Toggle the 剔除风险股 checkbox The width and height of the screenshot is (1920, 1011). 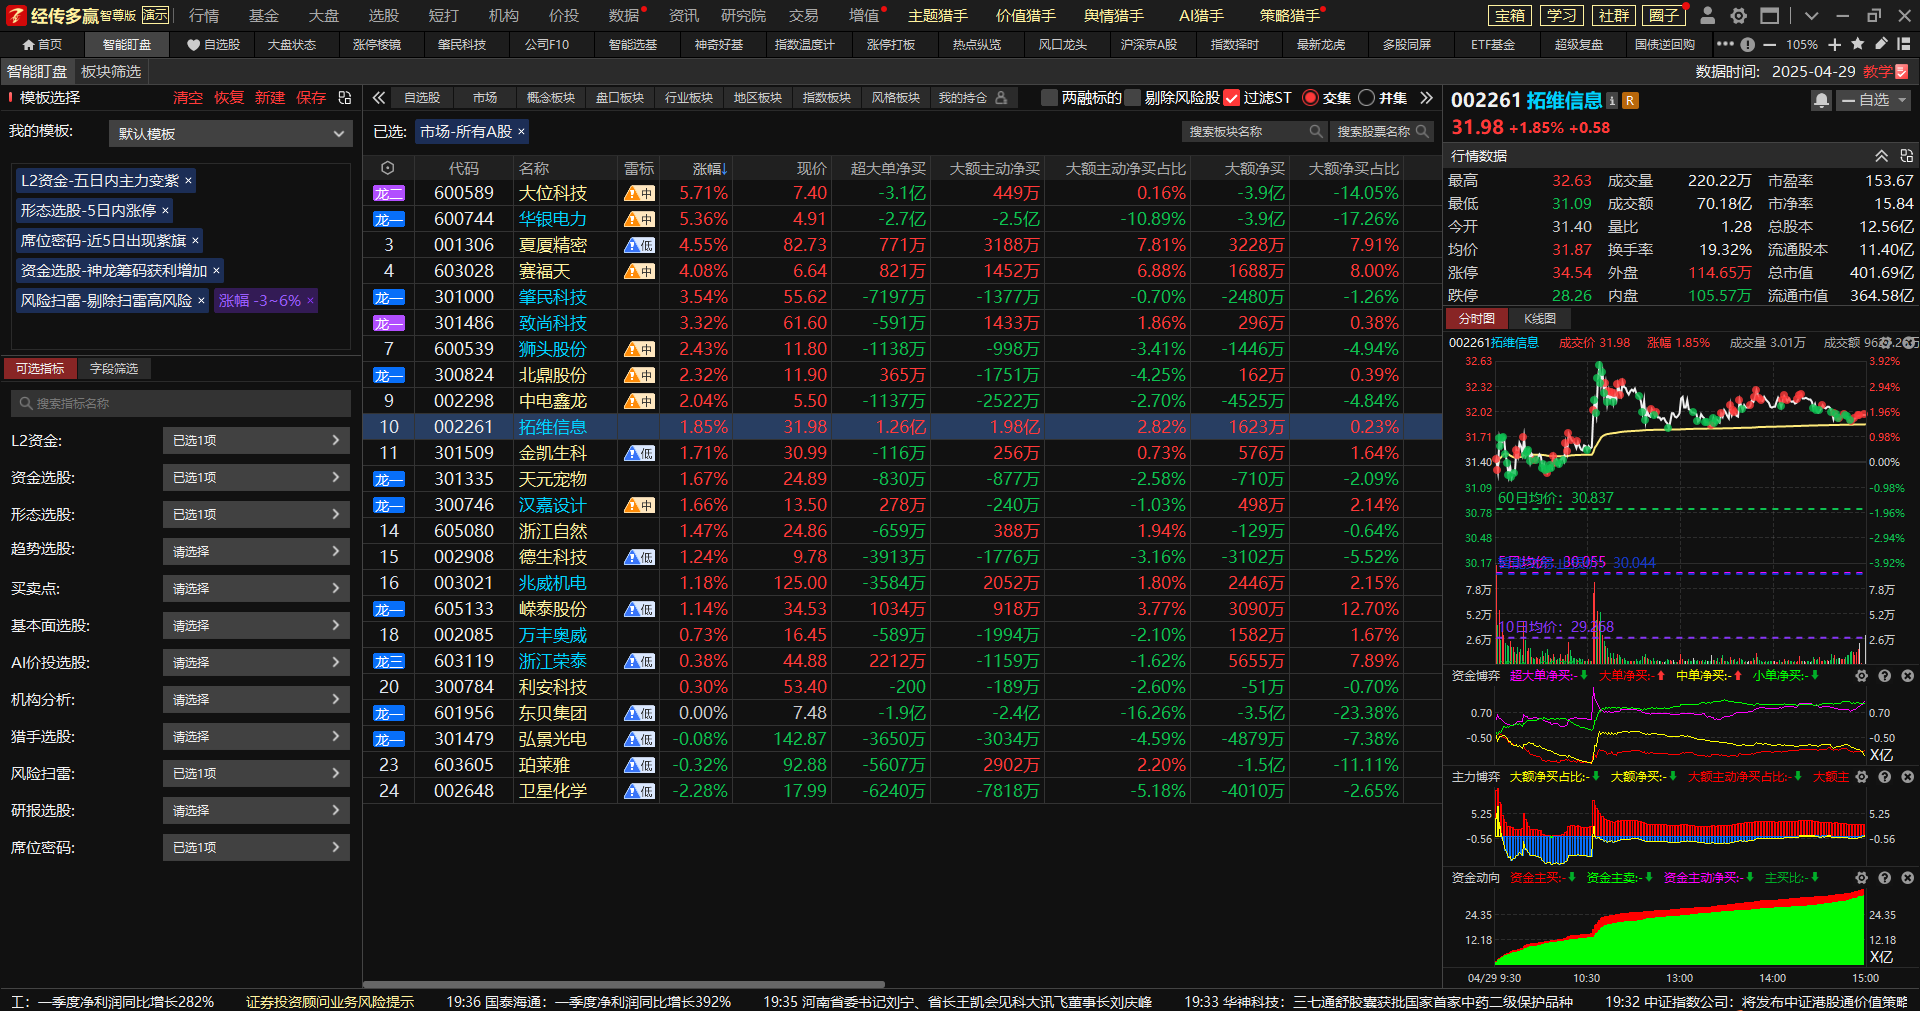click(x=1132, y=98)
